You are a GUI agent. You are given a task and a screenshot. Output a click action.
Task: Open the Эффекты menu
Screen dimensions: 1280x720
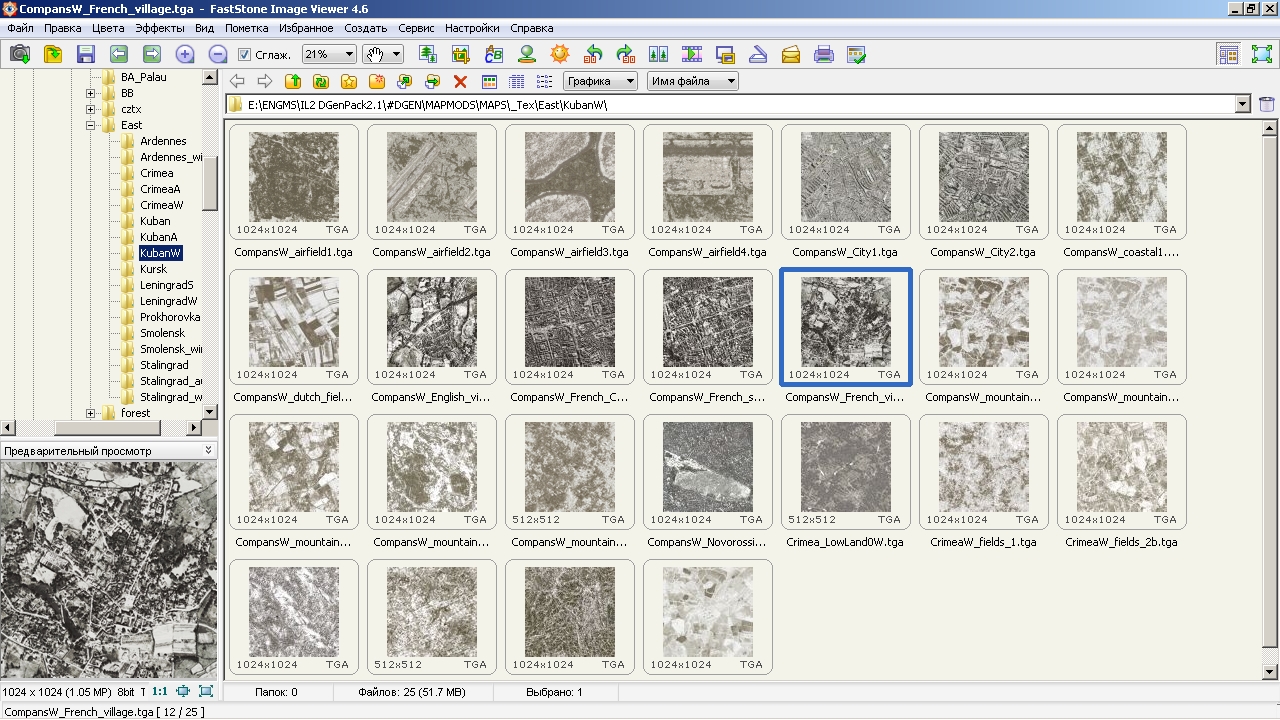[x=159, y=28]
